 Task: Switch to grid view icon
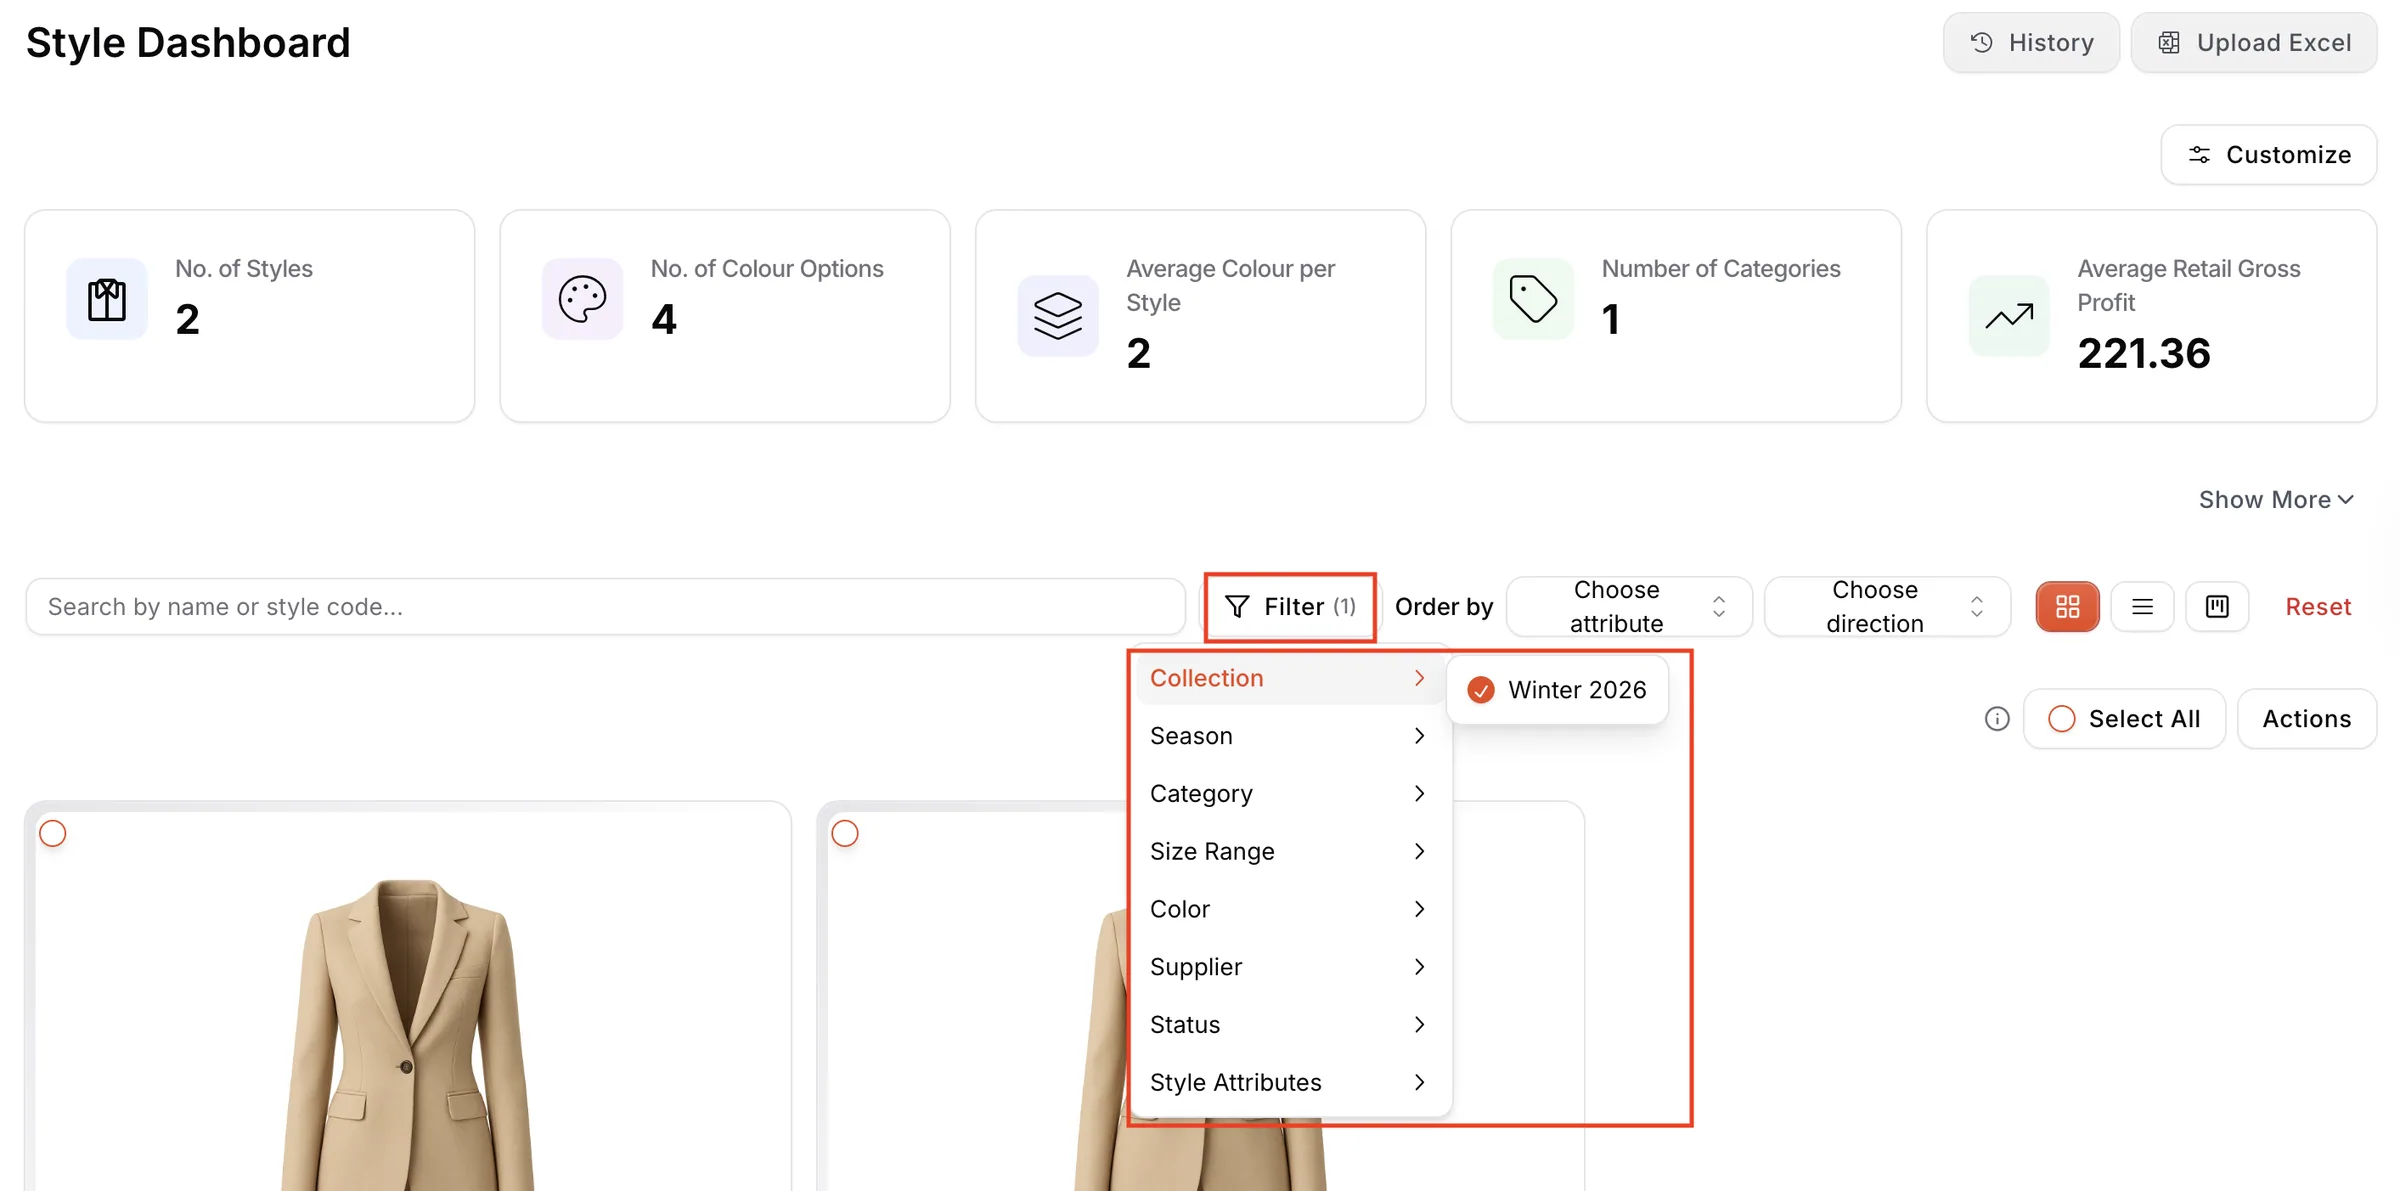pos(2067,606)
